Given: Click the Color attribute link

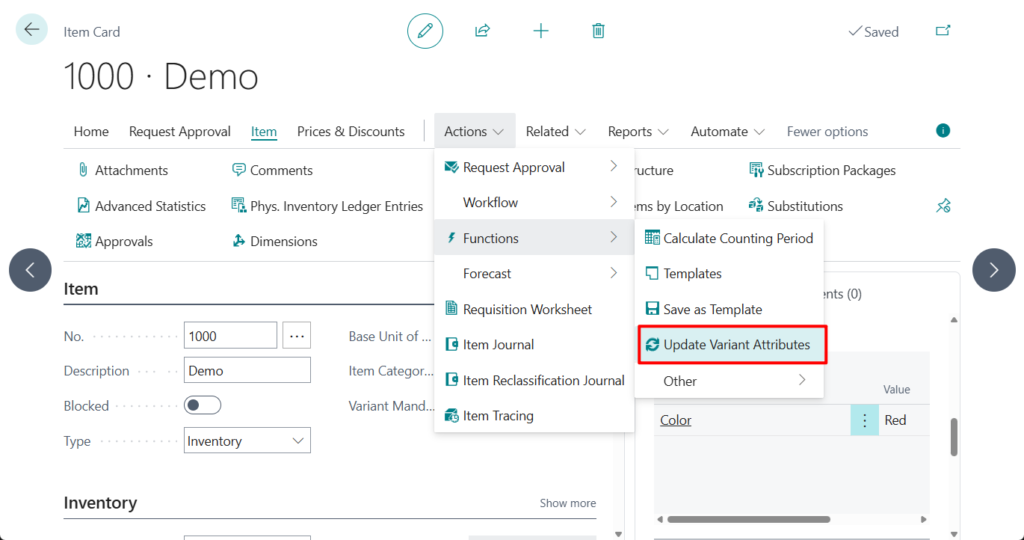Looking at the screenshot, I should click(676, 420).
